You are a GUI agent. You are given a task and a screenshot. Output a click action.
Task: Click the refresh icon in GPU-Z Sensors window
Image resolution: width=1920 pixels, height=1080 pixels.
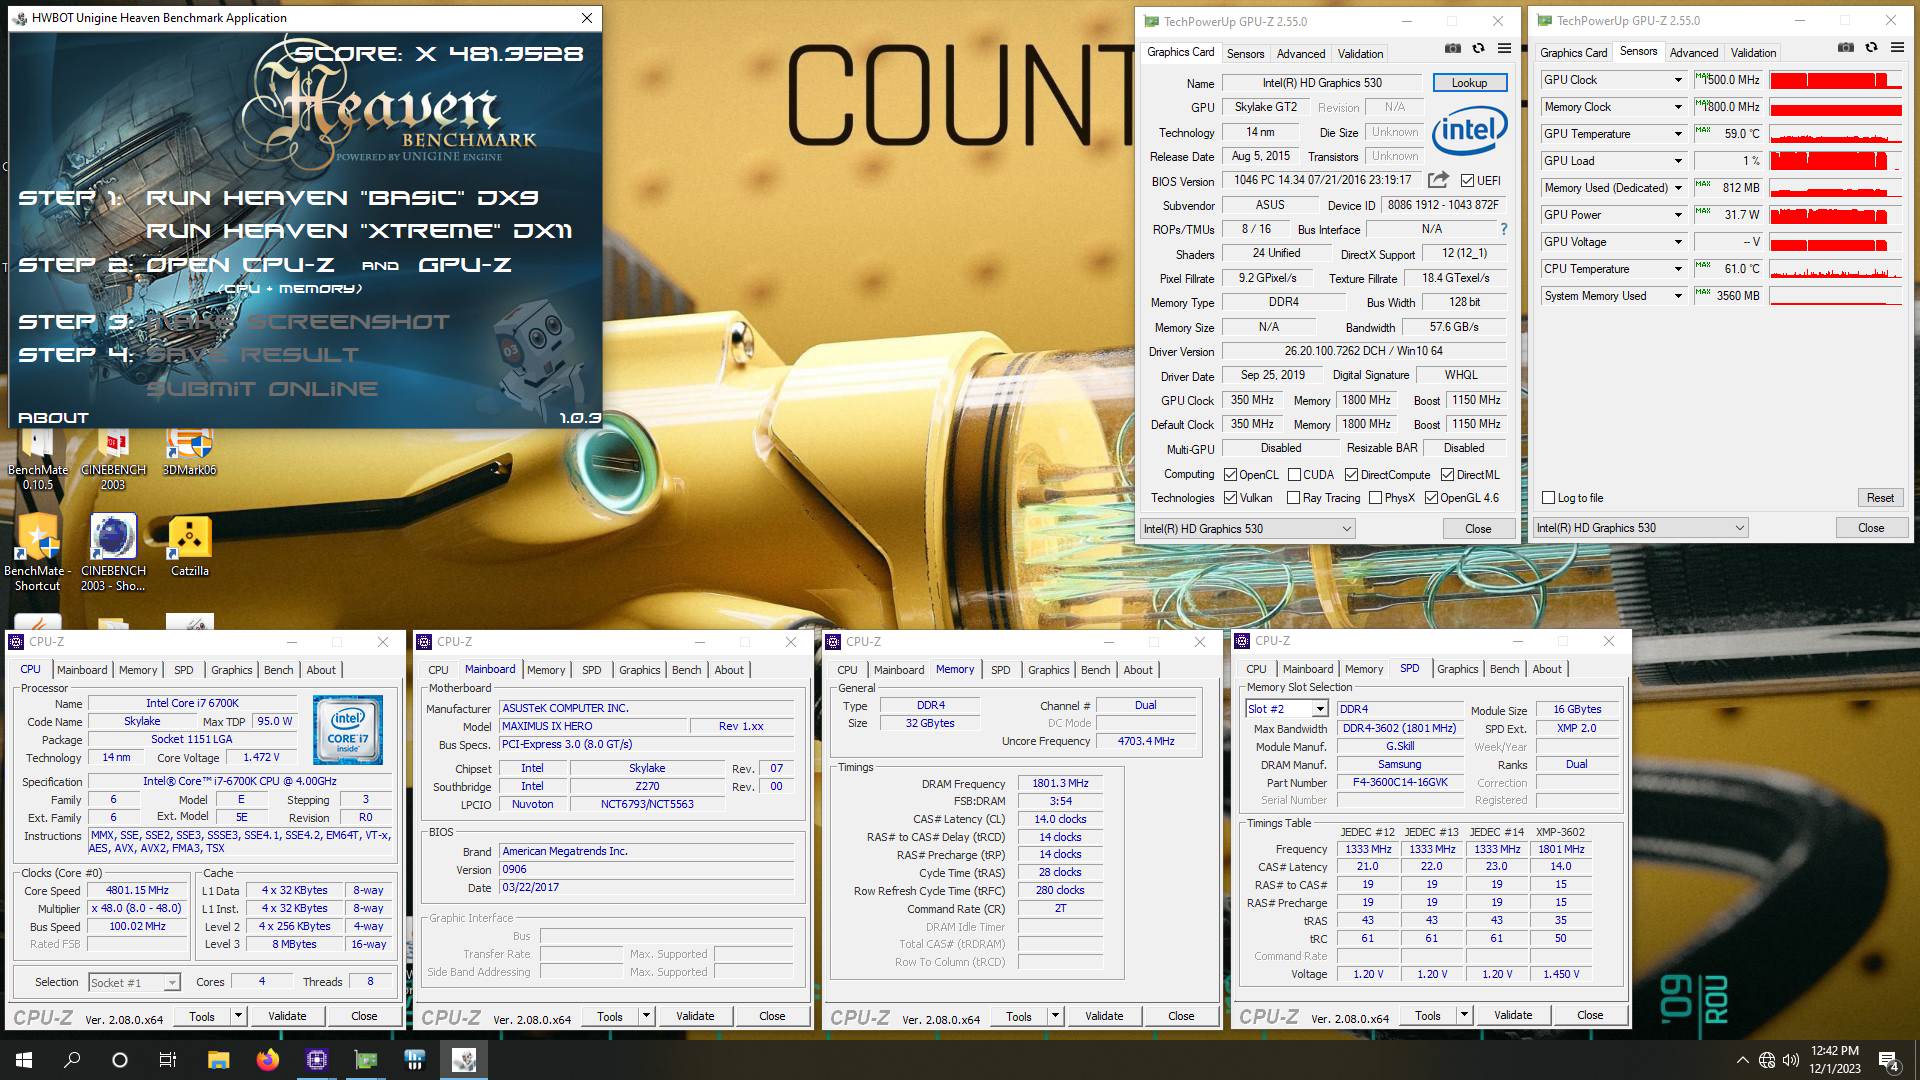point(1871,47)
